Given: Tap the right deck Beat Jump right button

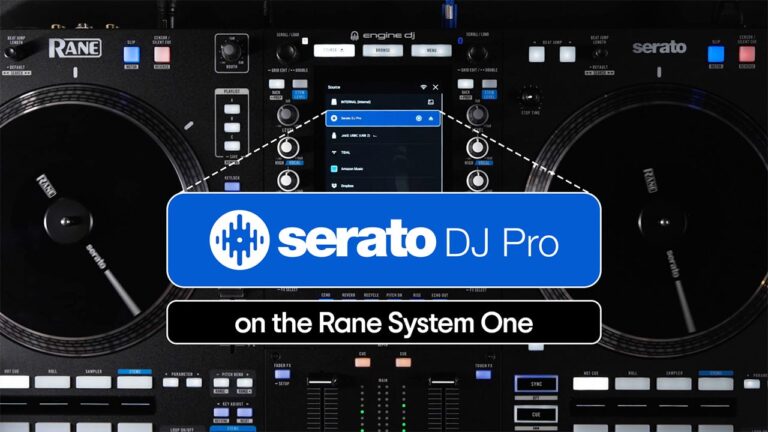Looking at the screenshot, I should tap(567, 54).
